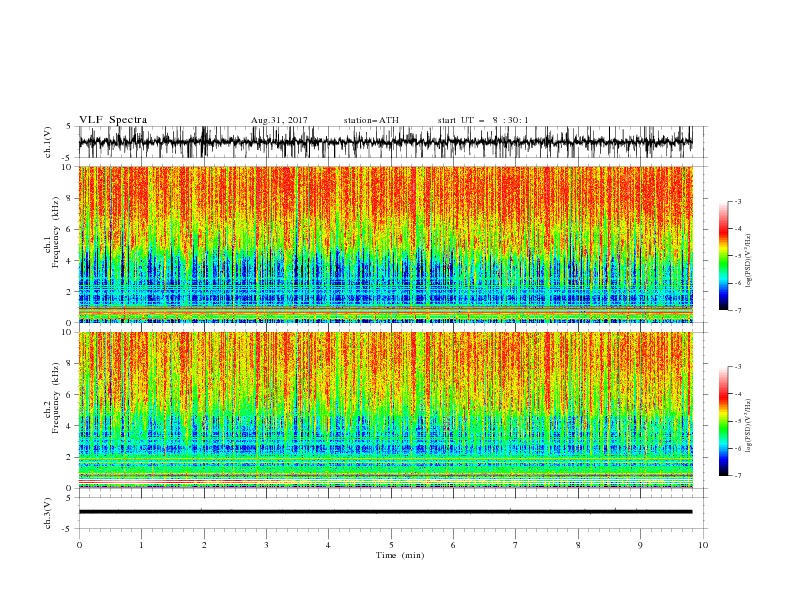Click time axis tick label "2"
Screen dimensions: 792x612
(x=204, y=545)
